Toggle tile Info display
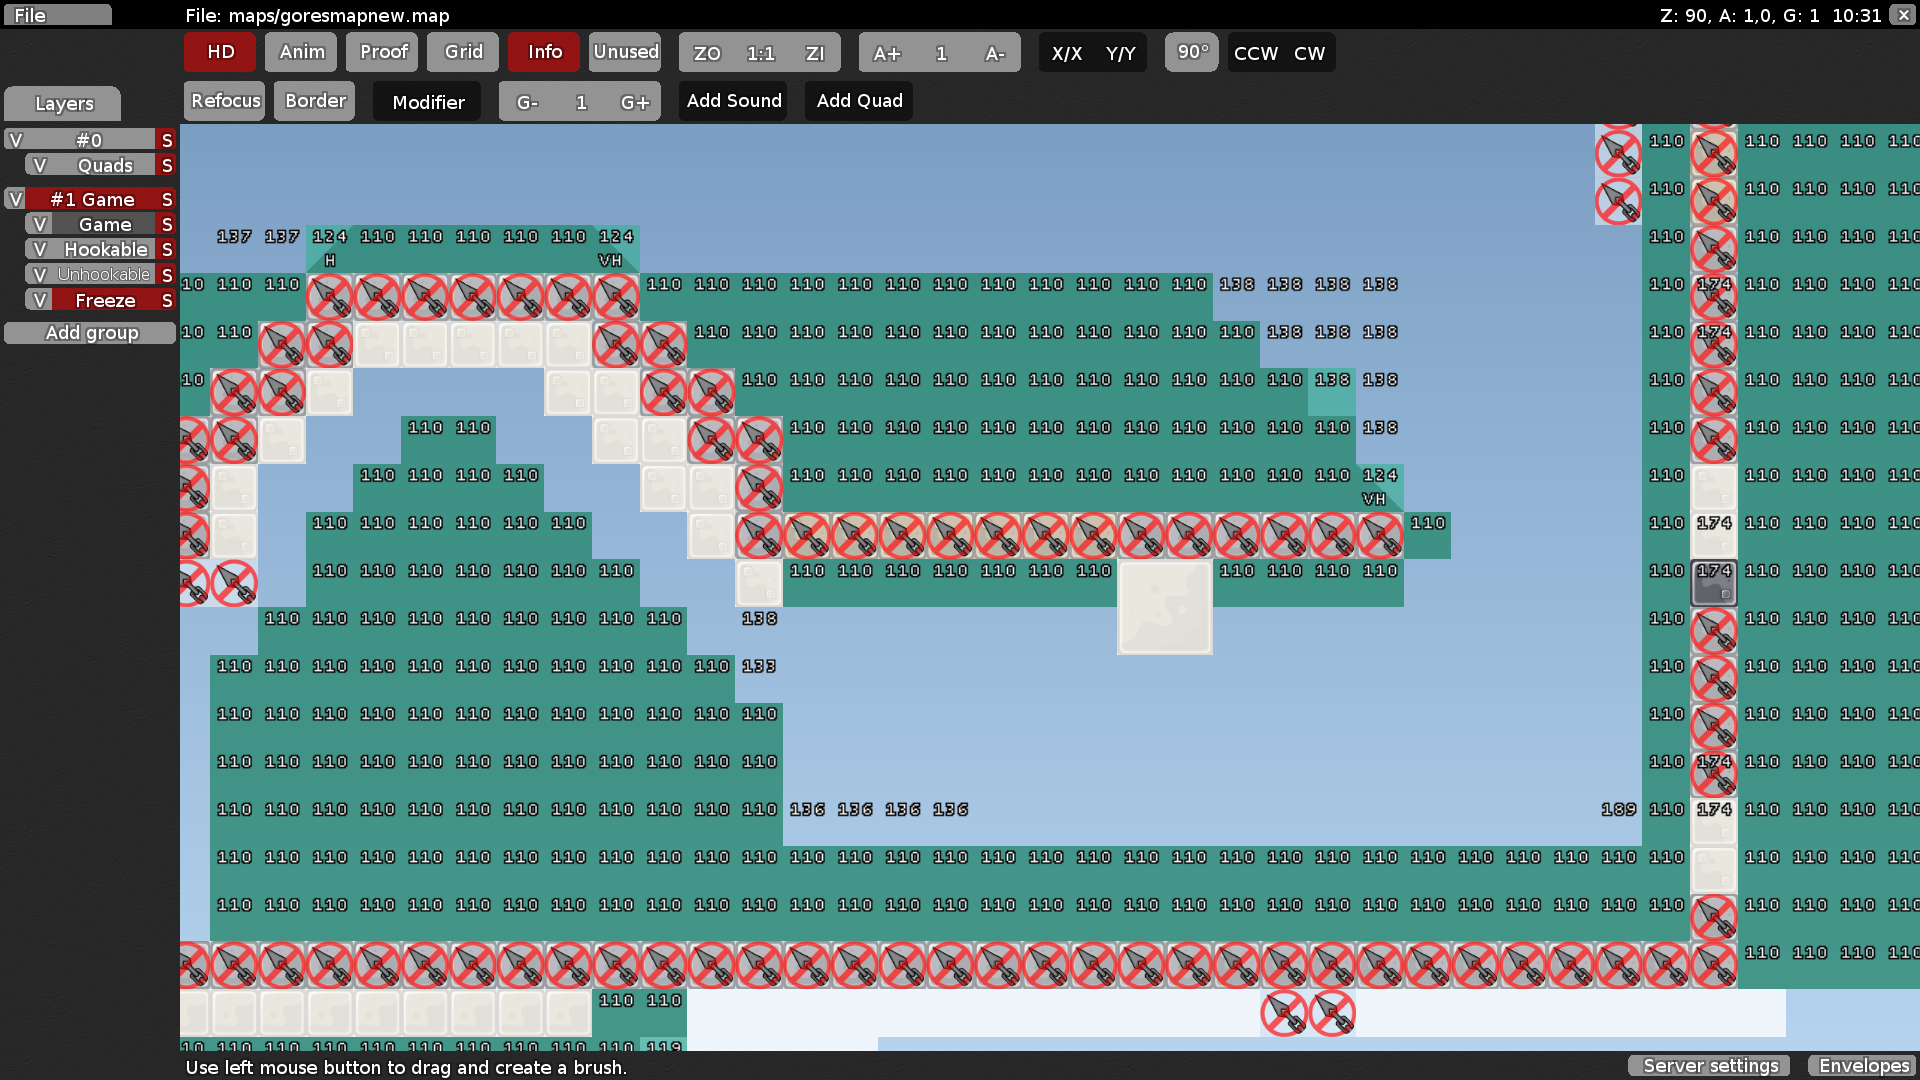This screenshot has height=1080, width=1920. [x=544, y=52]
